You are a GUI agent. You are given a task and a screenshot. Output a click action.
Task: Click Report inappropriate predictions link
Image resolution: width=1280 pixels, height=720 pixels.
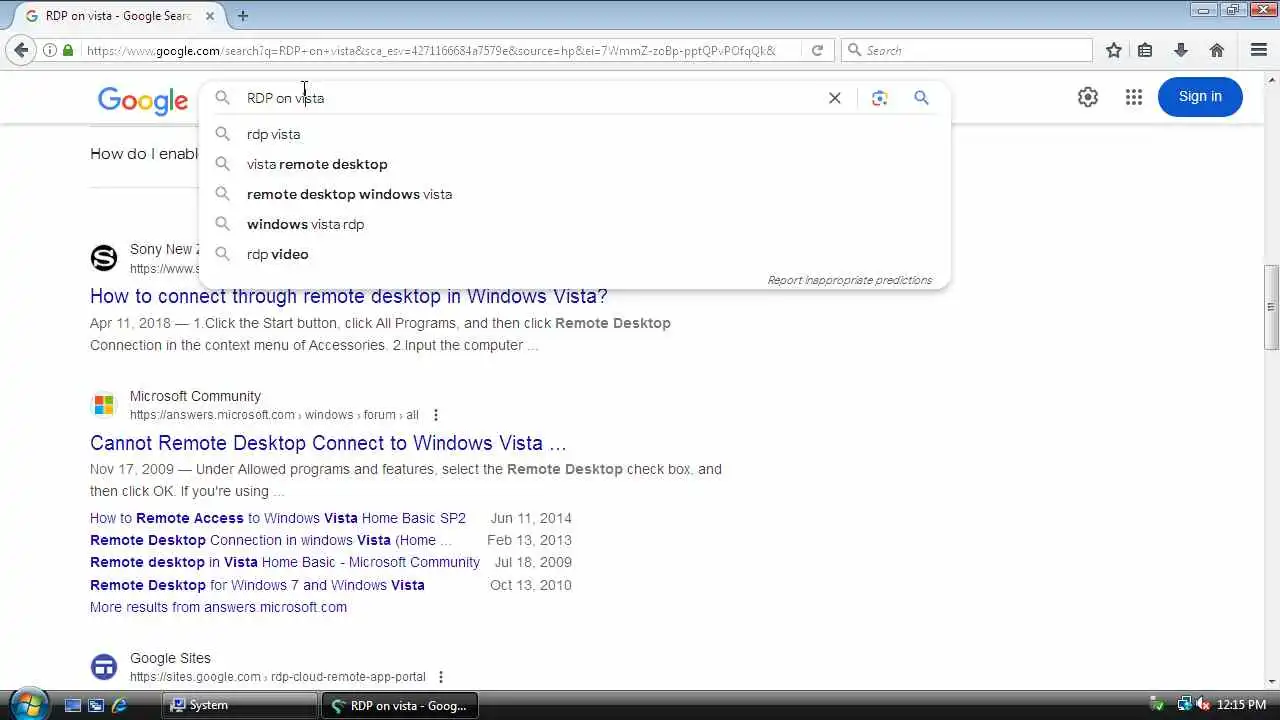click(849, 280)
